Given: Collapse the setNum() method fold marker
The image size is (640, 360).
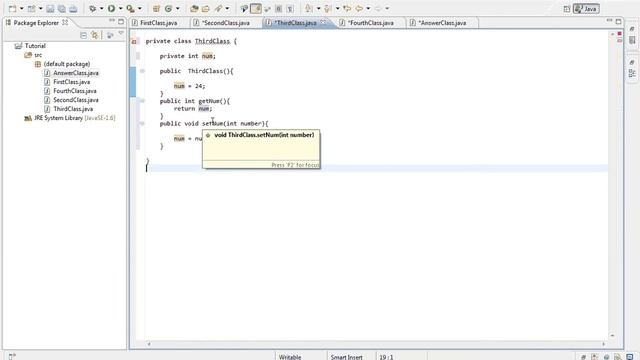Looking at the screenshot, I should tap(142, 123).
